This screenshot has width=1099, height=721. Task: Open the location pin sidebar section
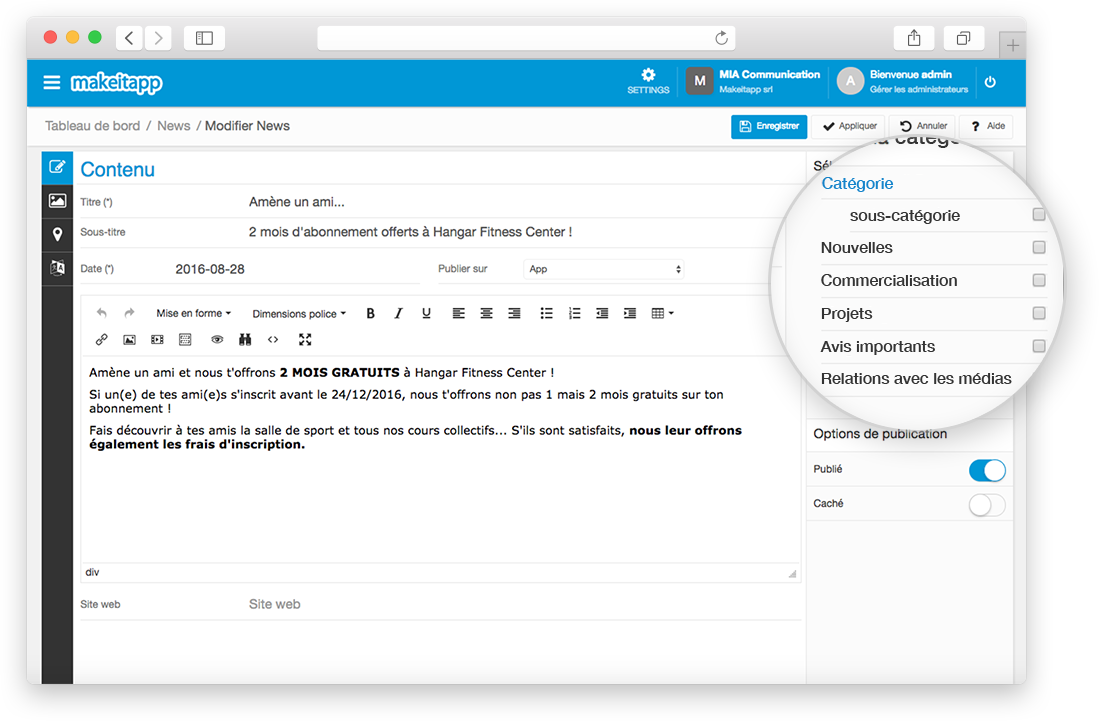57,234
